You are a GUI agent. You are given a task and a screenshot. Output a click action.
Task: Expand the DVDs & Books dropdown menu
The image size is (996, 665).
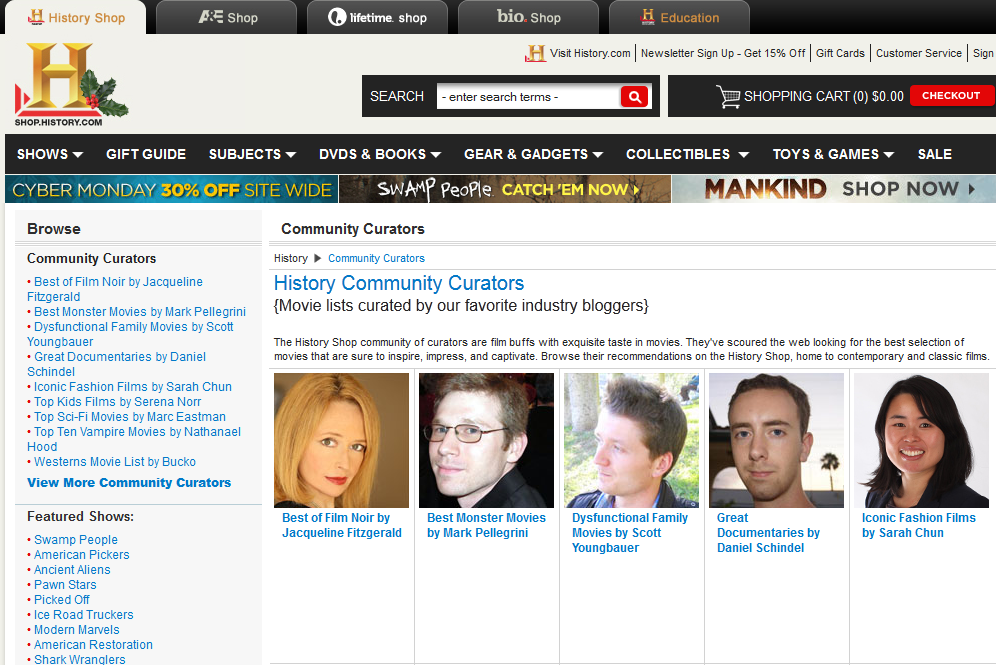[380, 154]
